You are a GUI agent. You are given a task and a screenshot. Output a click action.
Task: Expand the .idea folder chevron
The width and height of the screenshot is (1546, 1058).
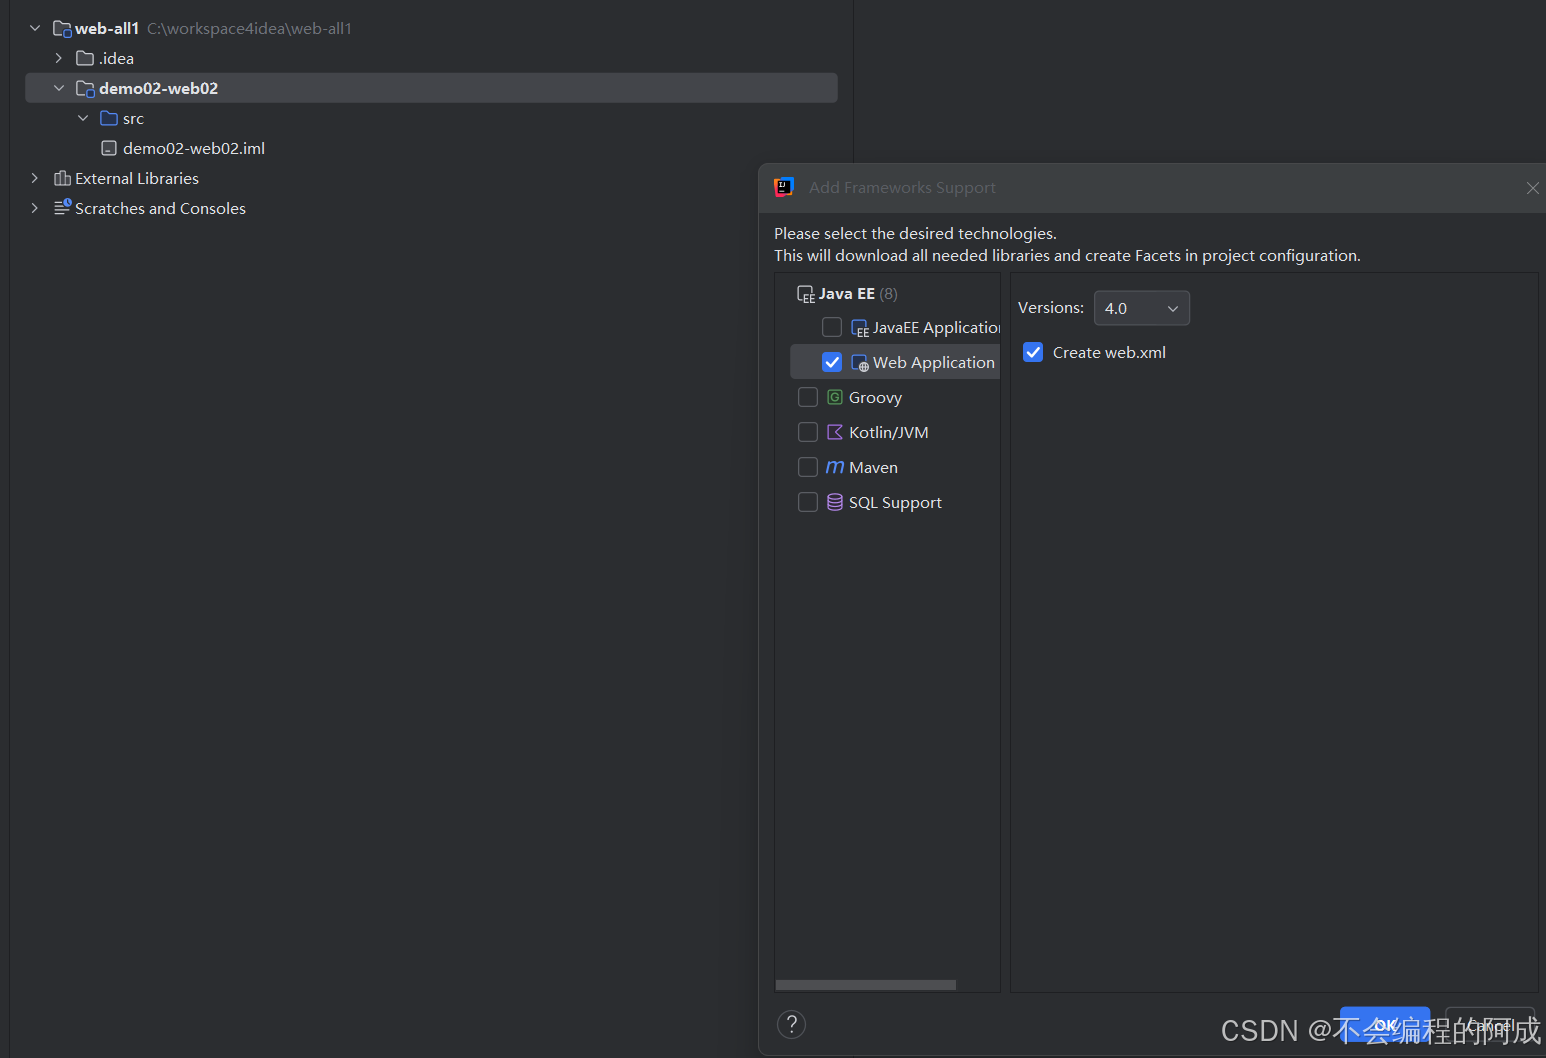[x=59, y=58]
